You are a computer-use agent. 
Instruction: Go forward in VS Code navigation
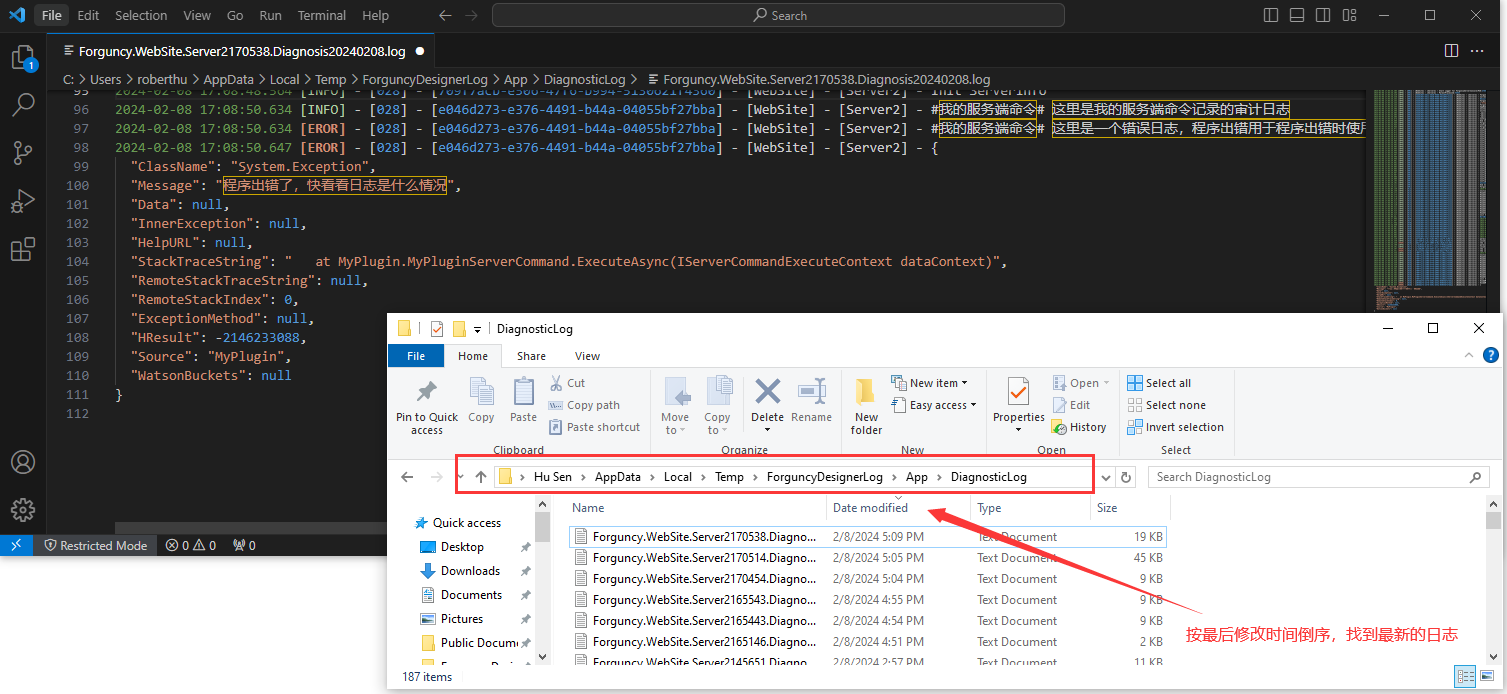pos(472,15)
